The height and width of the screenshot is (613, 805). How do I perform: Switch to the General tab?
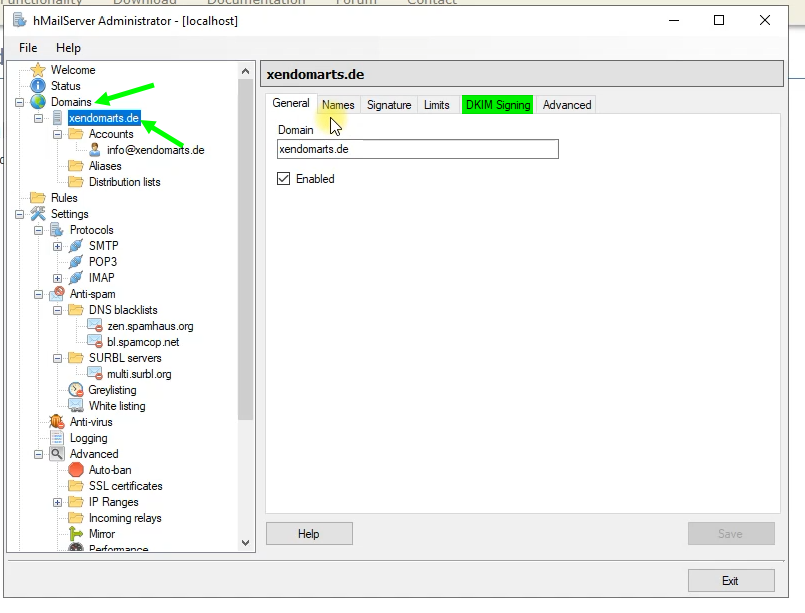pos(291,103)
